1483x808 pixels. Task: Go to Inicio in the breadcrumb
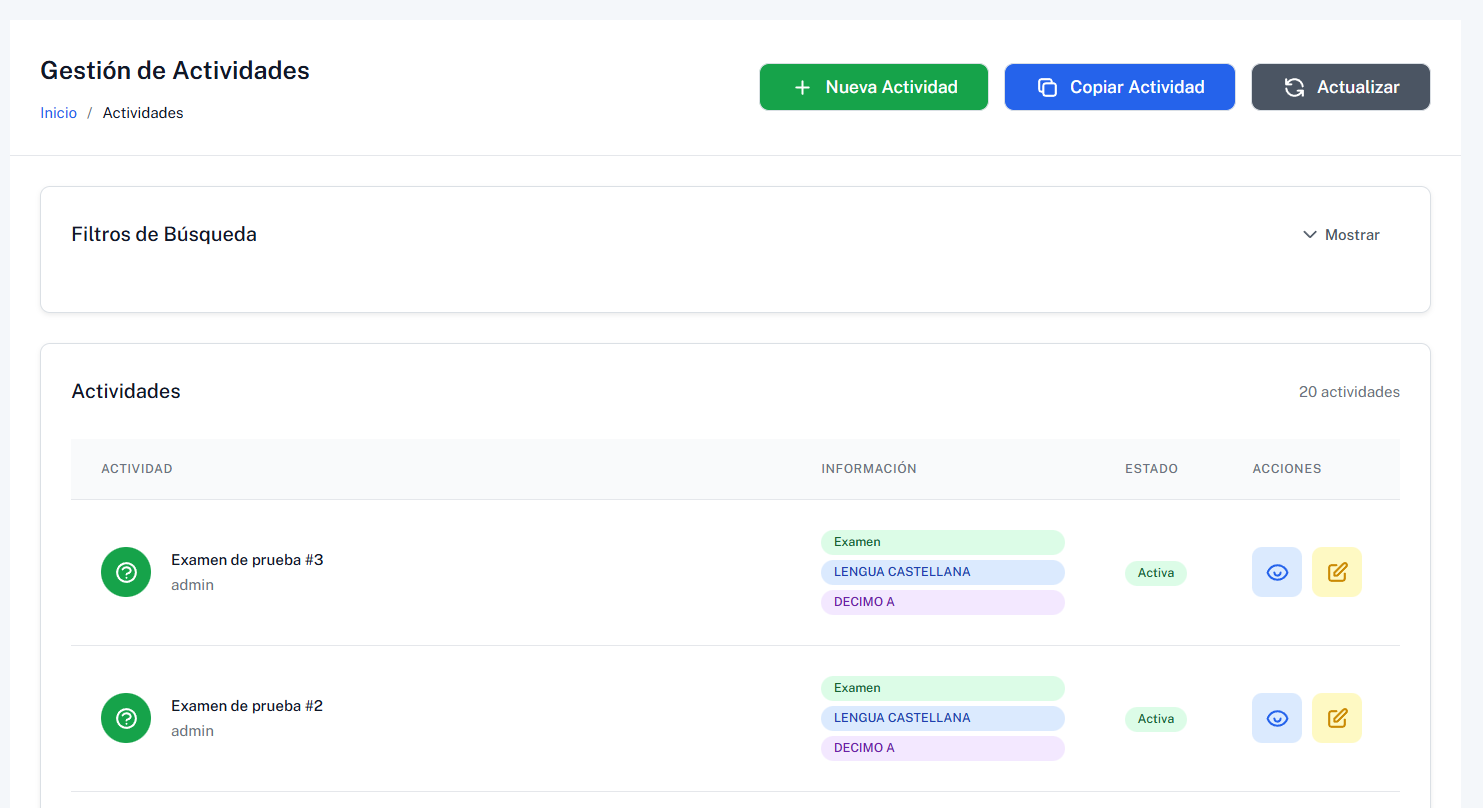[58, 113]
